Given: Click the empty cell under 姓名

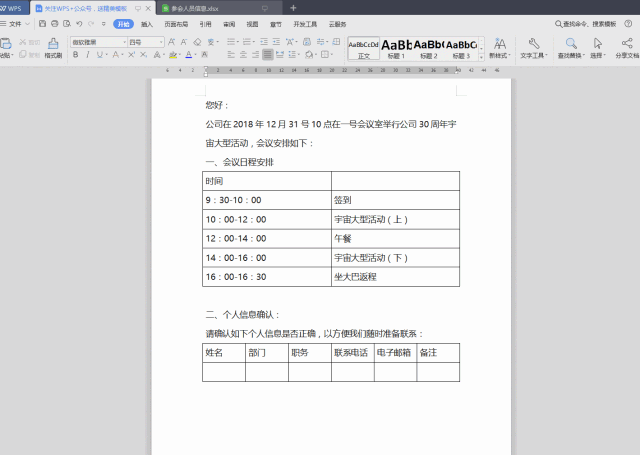Looking at the screenshot, I should 224,372.
